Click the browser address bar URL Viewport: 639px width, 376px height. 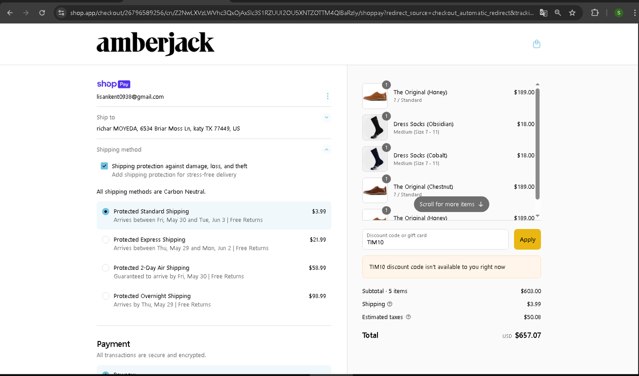coord(302,13)
